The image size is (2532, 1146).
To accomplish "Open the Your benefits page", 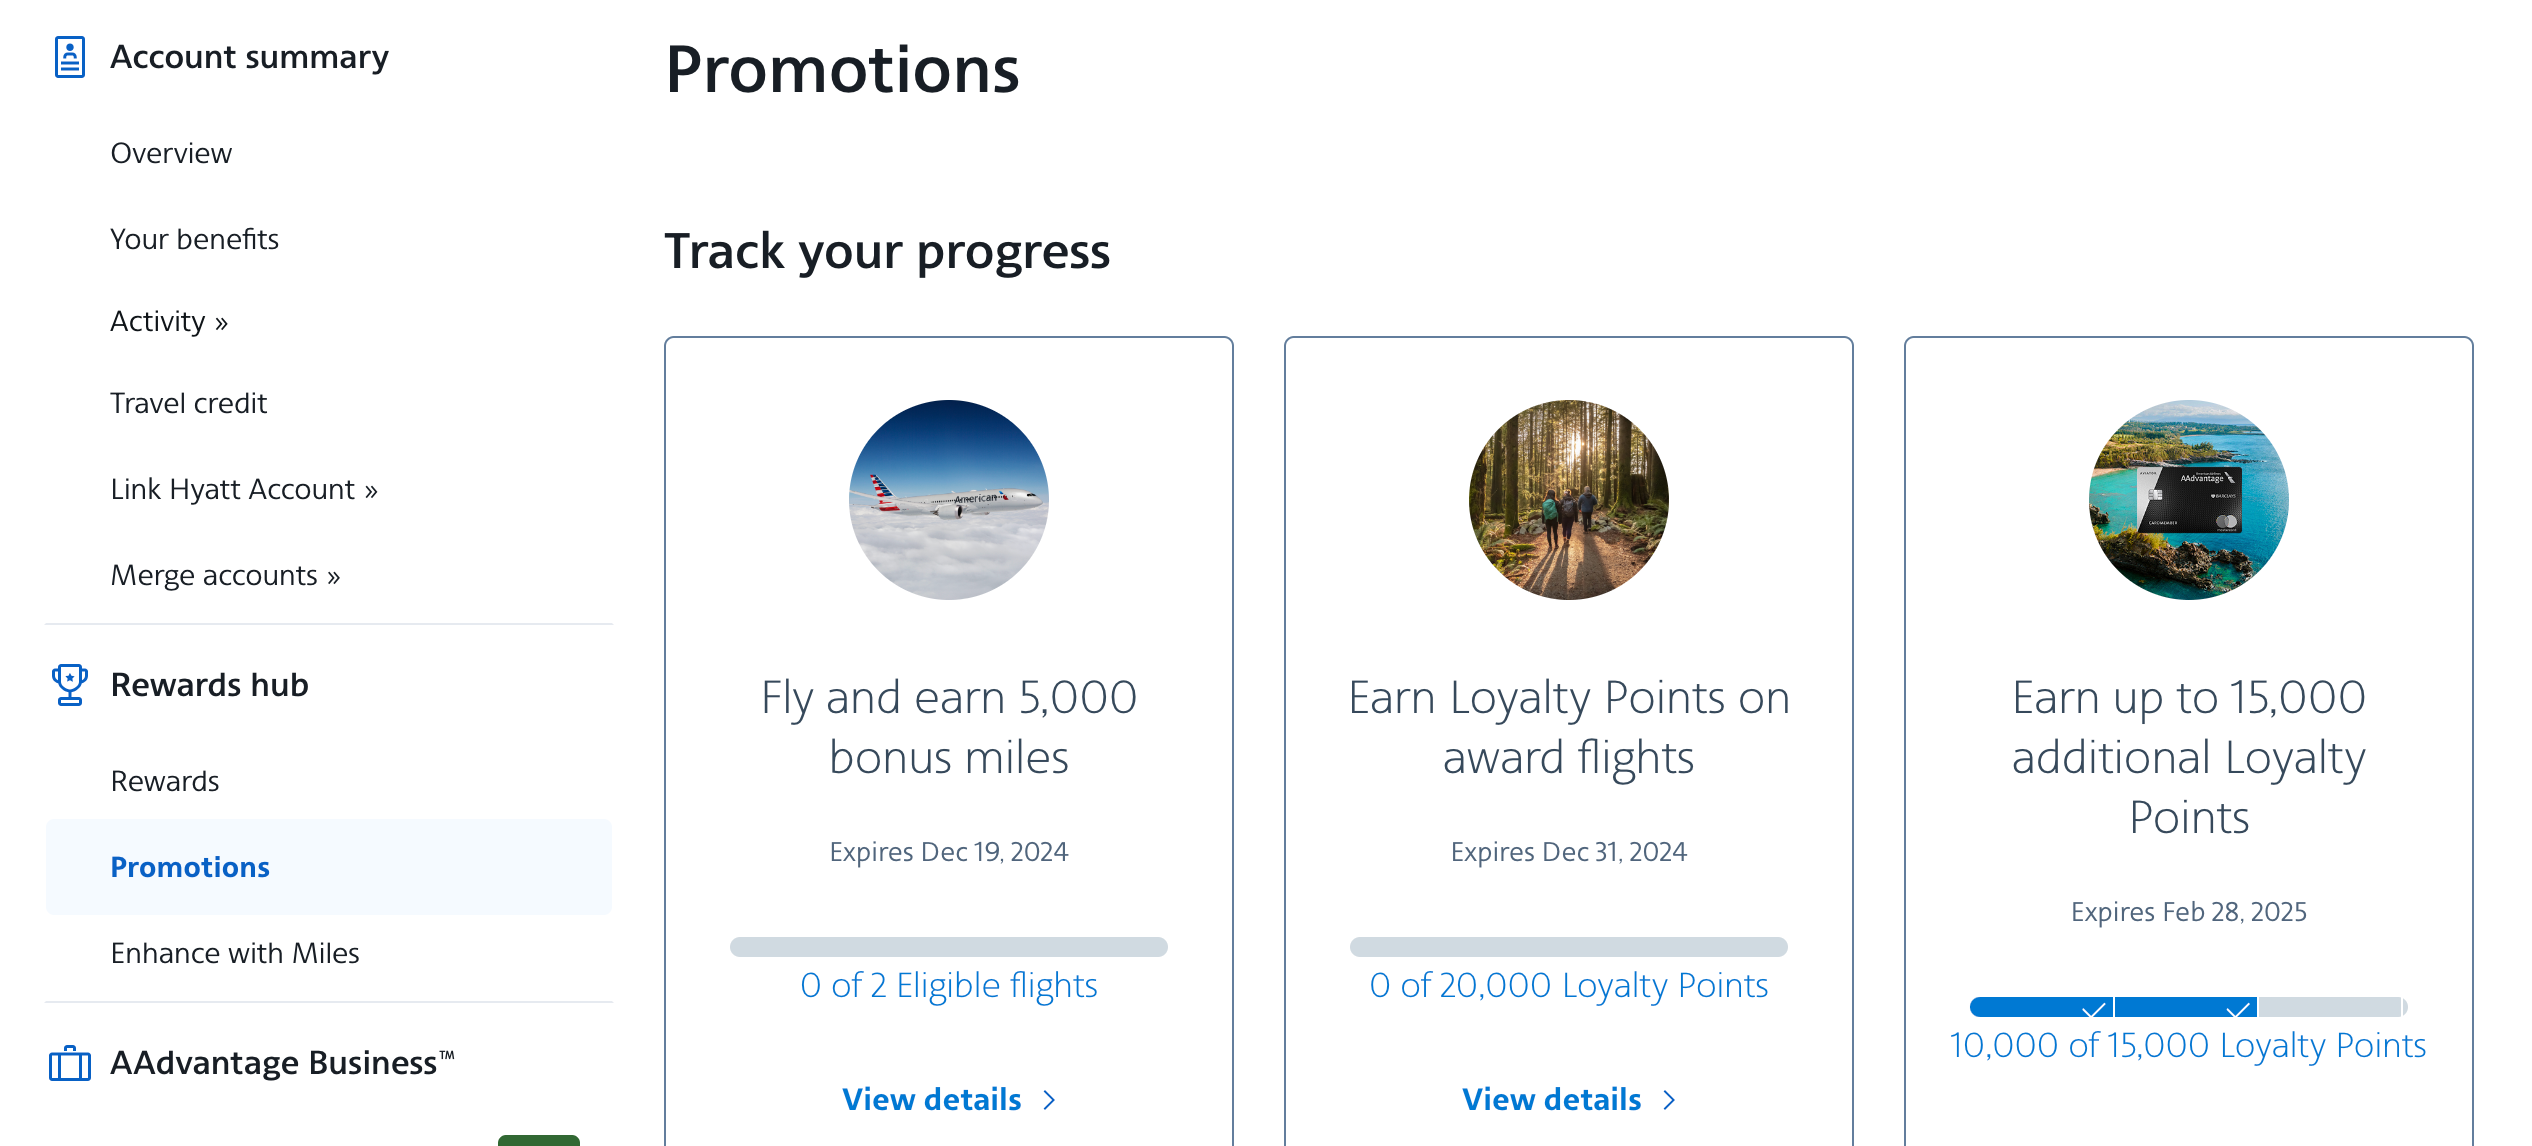I will [195, 239].
